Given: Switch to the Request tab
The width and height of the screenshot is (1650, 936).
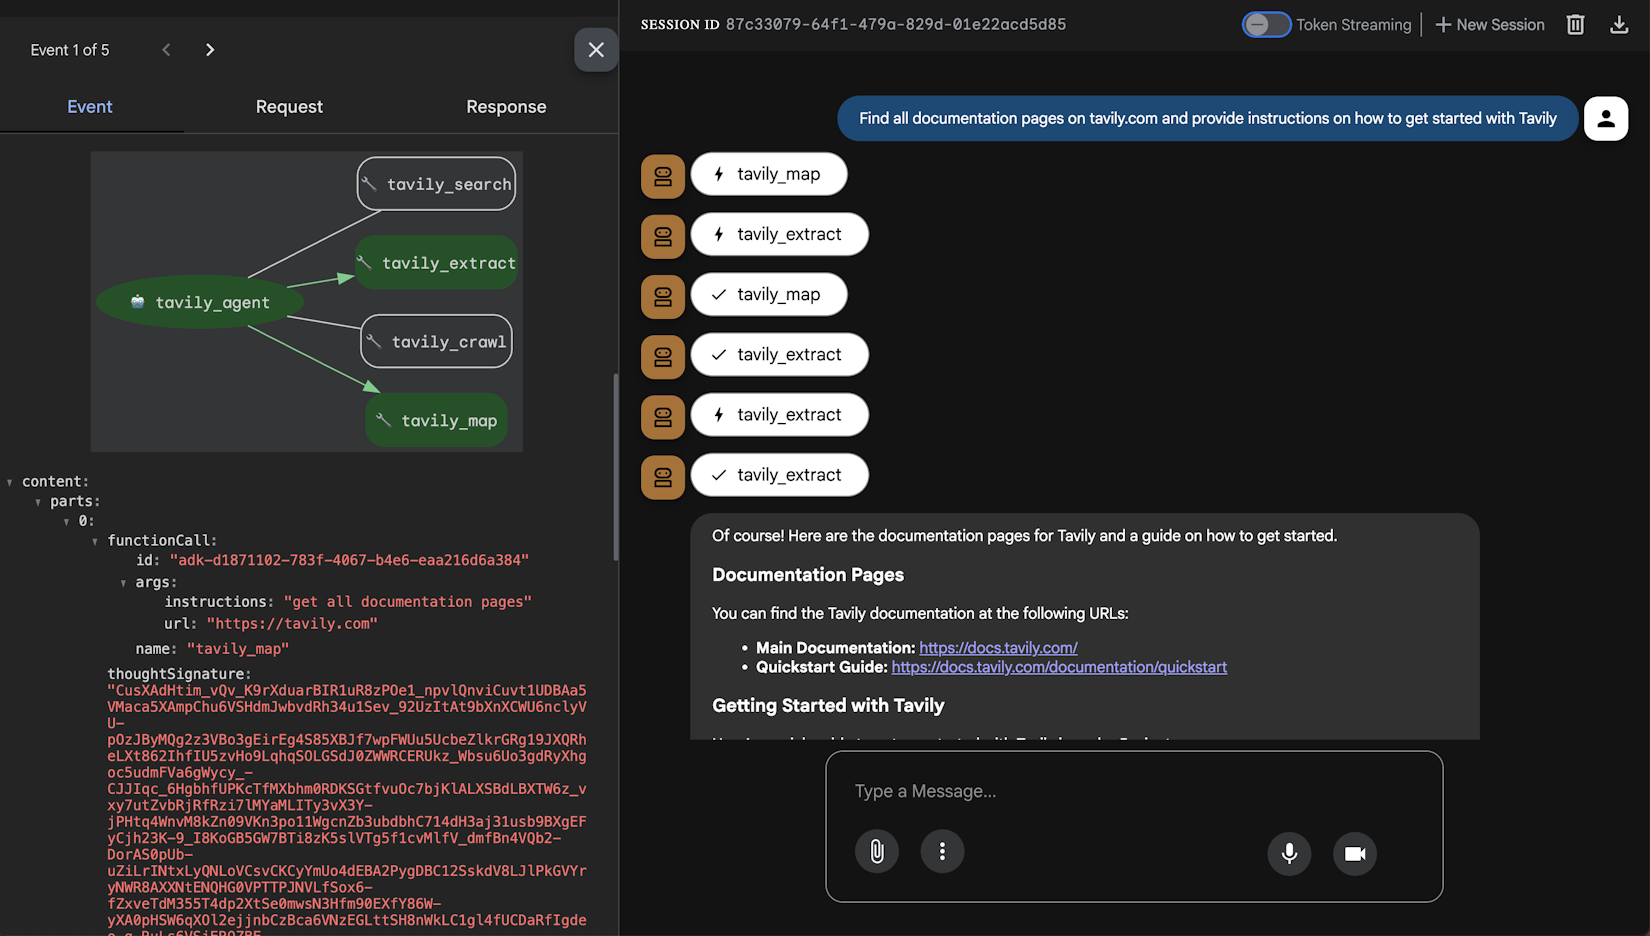Looking at the screenshot, I should click(289, 107).
